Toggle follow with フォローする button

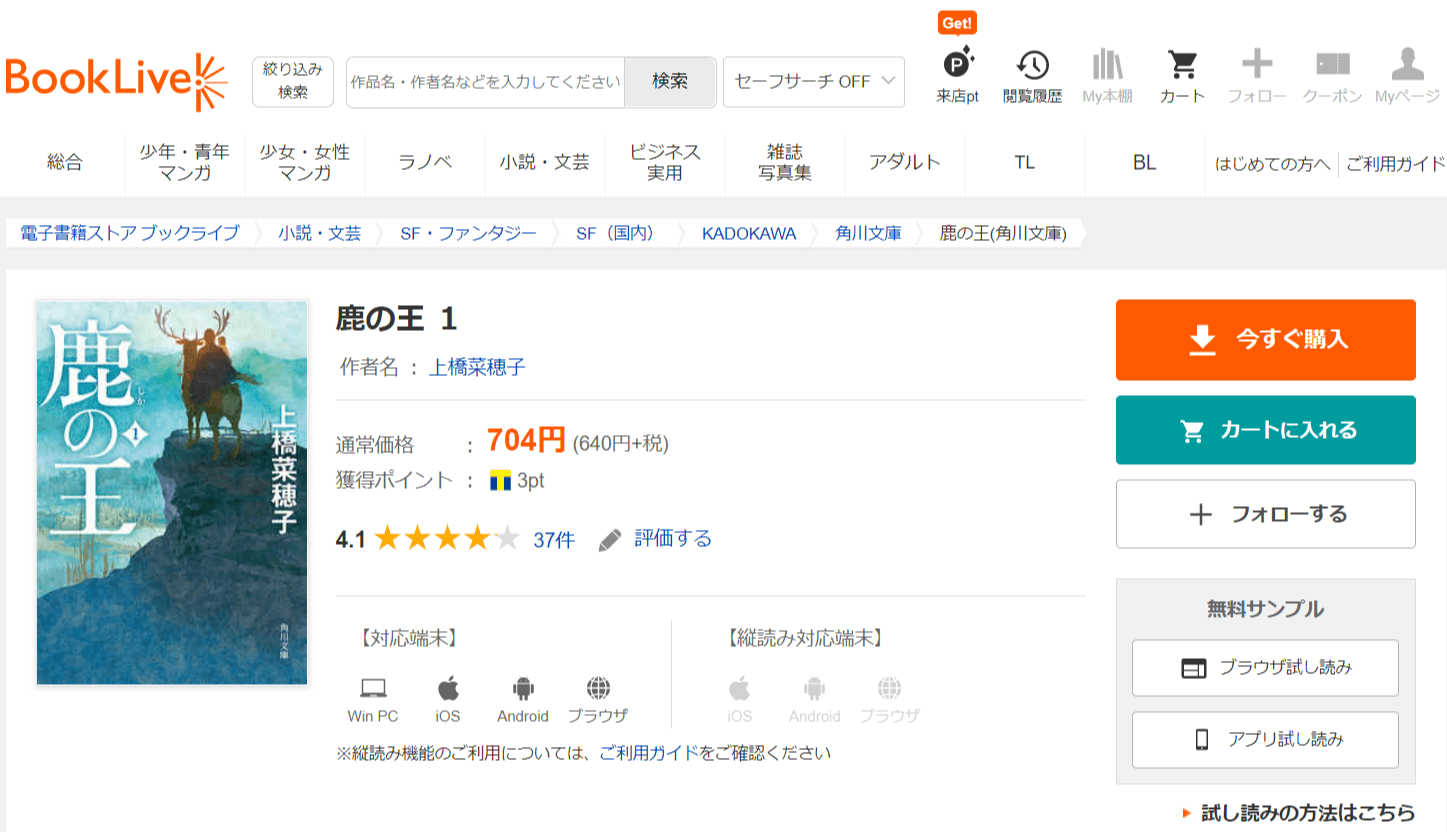tap(1265, 514)
